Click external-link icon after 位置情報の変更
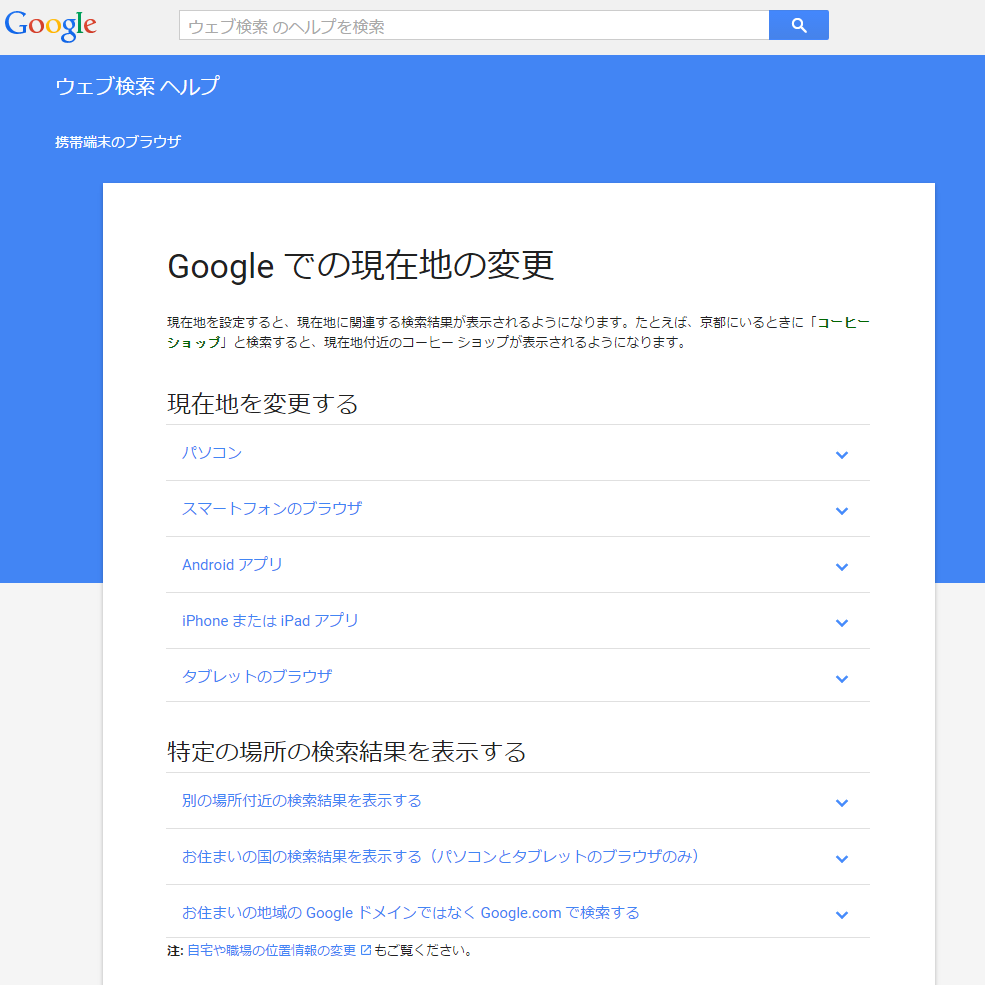The height and width of the screenshot is (985, 985). click(x=366, y=950)
